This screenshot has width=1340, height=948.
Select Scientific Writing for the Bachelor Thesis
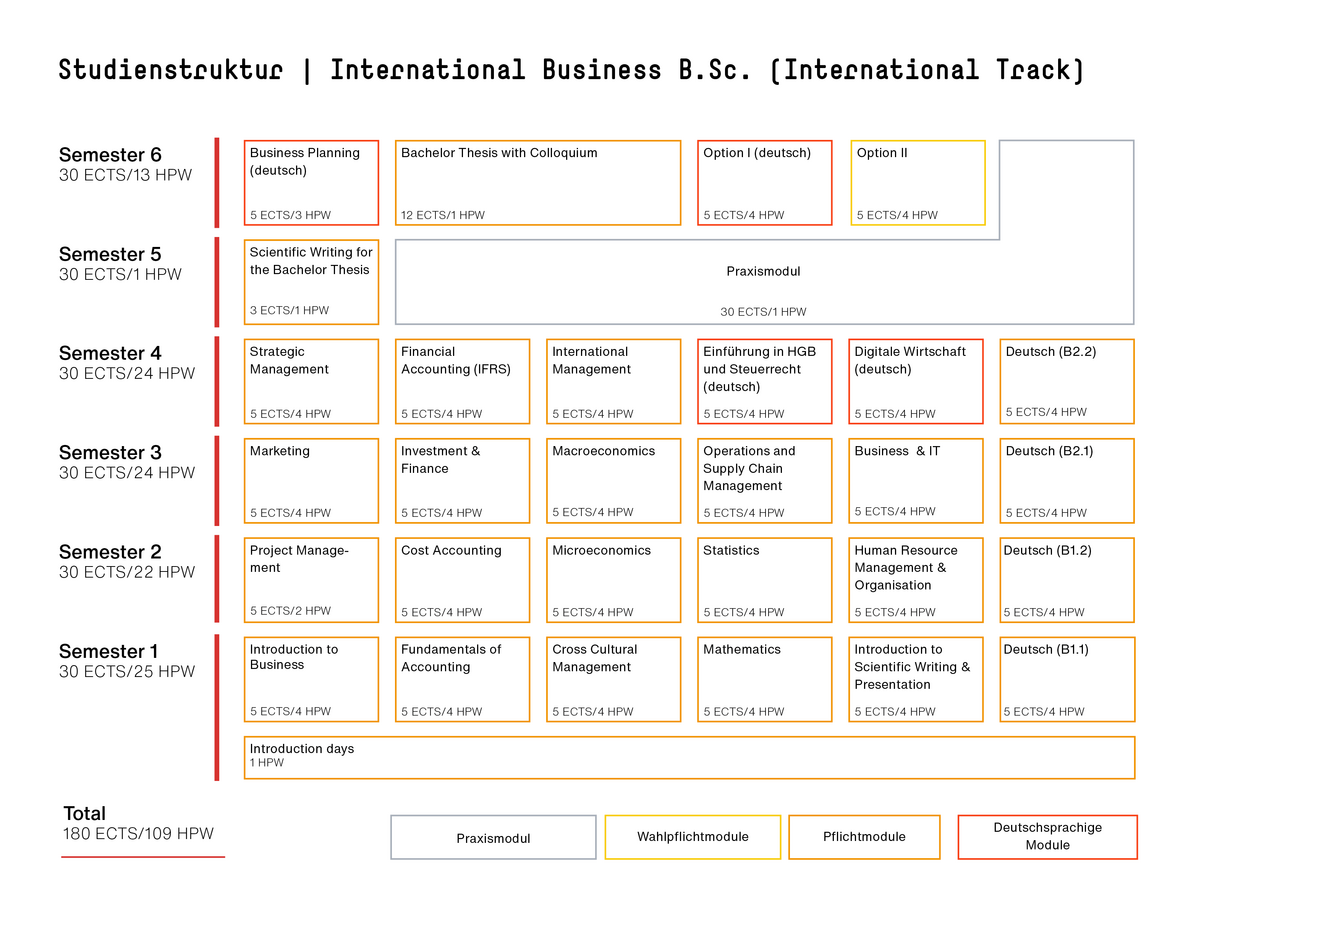click(x=311, y=282)
